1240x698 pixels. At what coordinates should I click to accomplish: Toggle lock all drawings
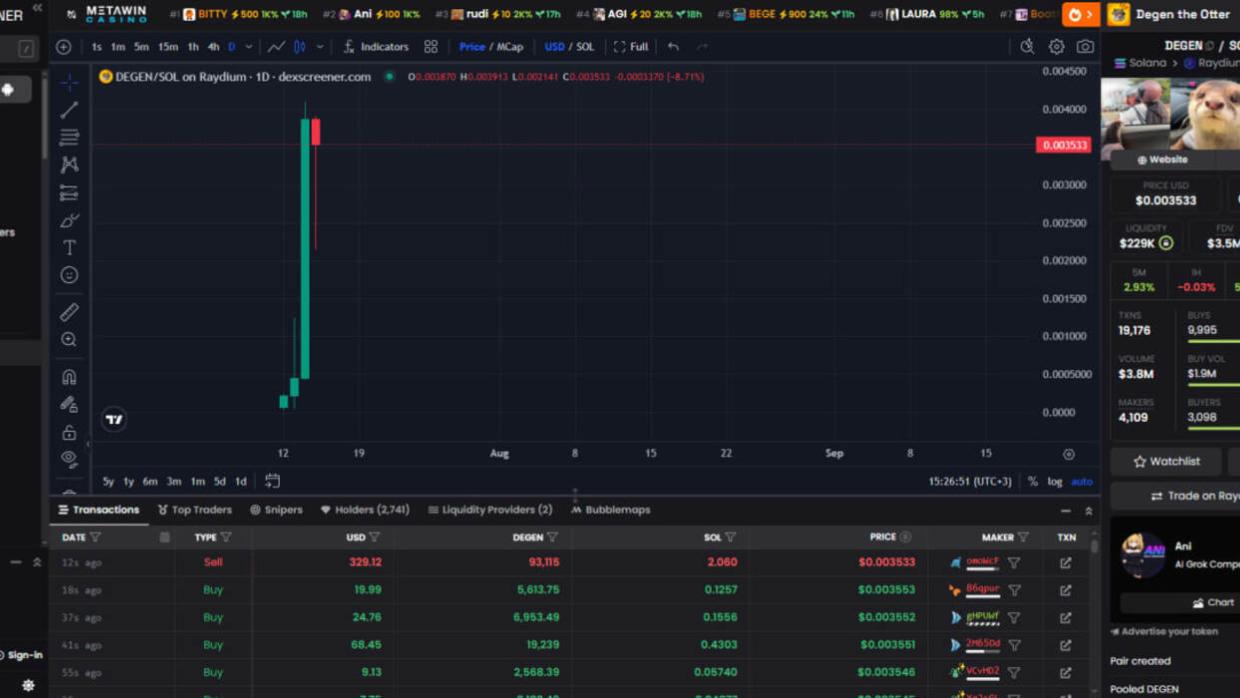pos(69,433)
